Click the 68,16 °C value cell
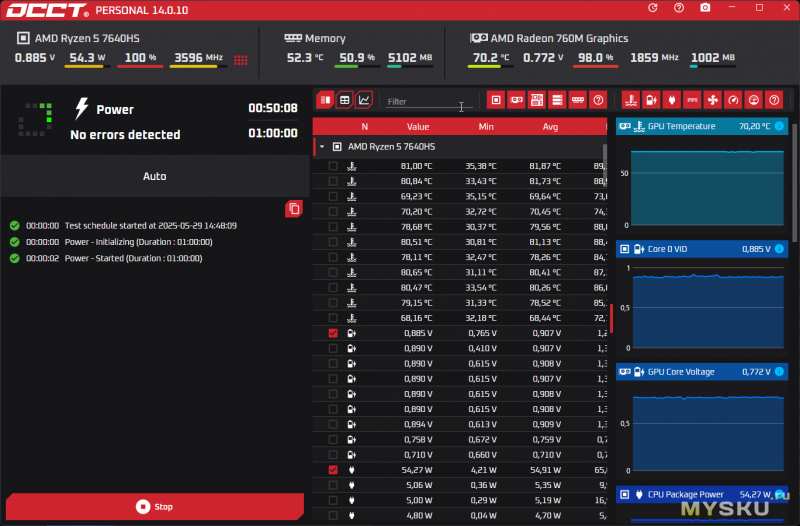The width and height of the screenshot is (800, 526). (416, 318)
